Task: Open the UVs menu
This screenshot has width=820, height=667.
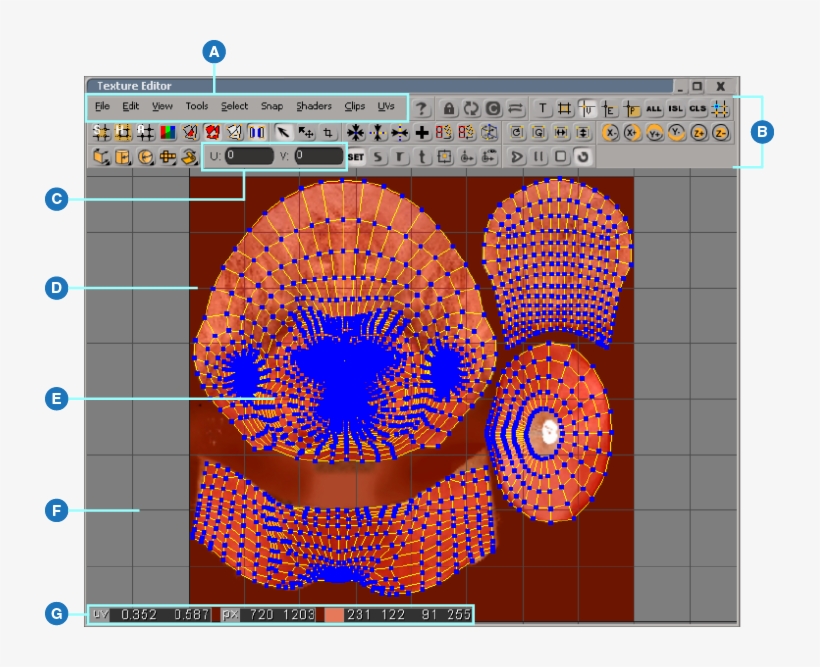Action: pyautogui.click(x=386, y=106)
